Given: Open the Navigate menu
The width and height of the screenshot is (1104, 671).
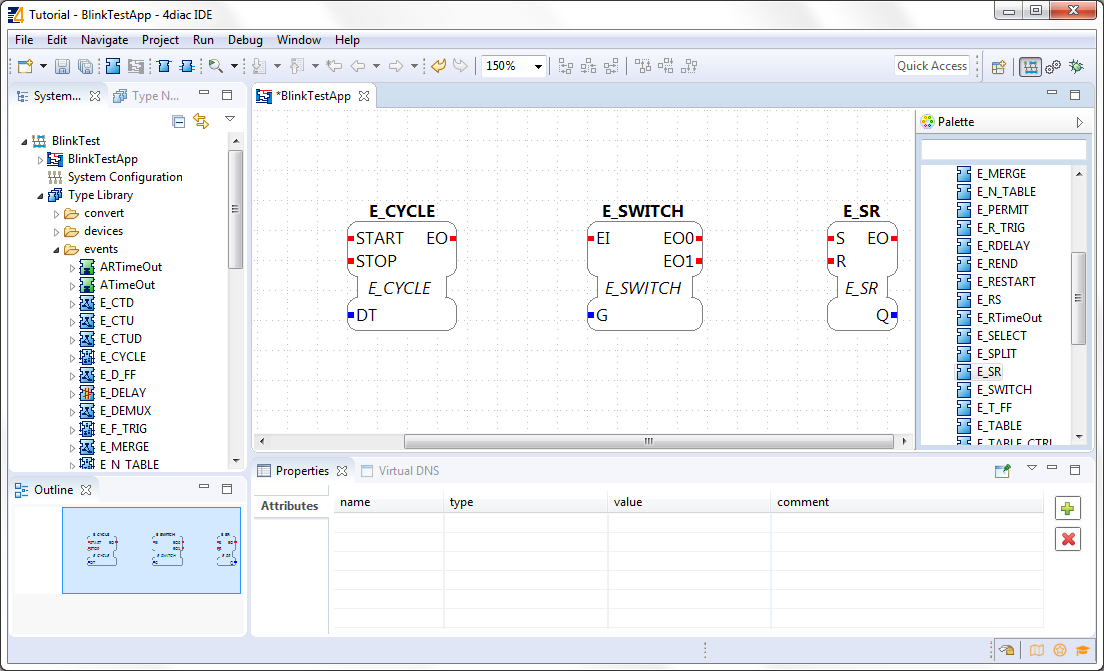Looking at the screenshot, I should pyautogui.click(x=104, y=40).
